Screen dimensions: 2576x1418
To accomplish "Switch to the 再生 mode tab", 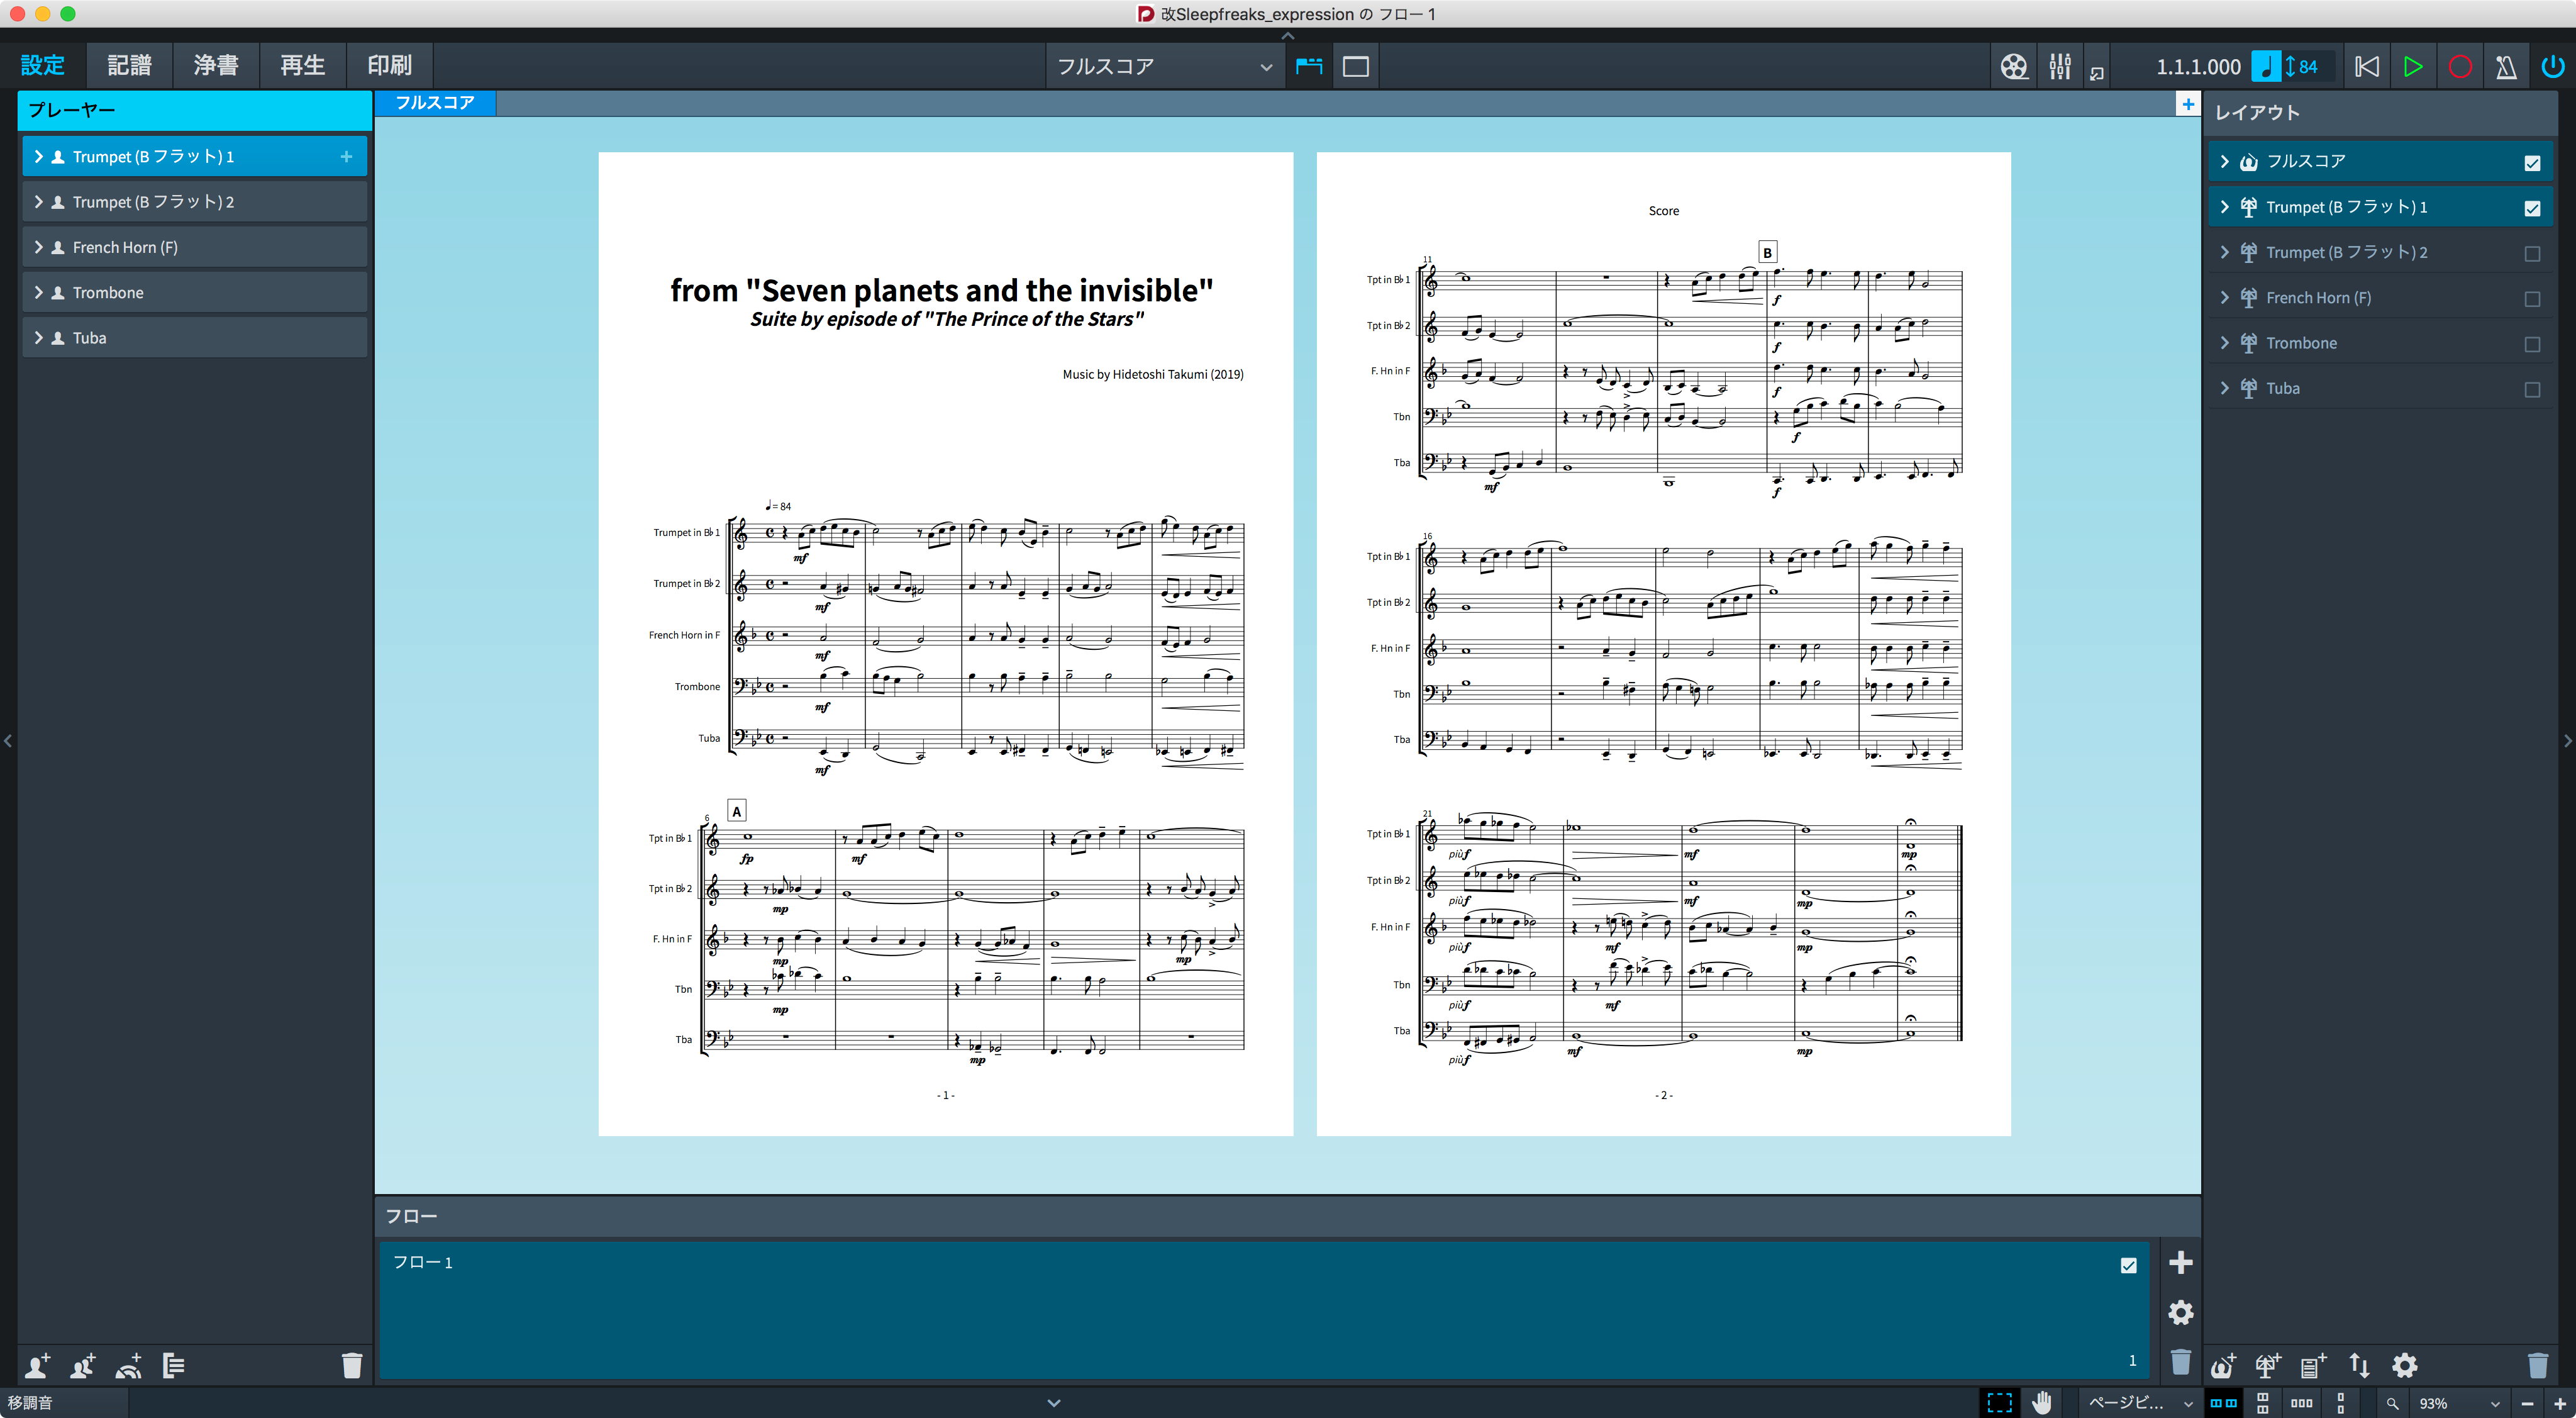I will tap(303, 65).
